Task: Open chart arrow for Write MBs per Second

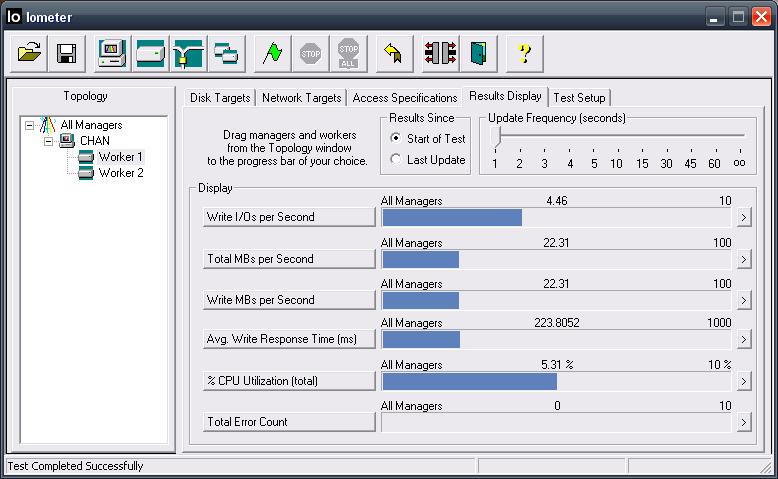Action: [x=743, y=300]
